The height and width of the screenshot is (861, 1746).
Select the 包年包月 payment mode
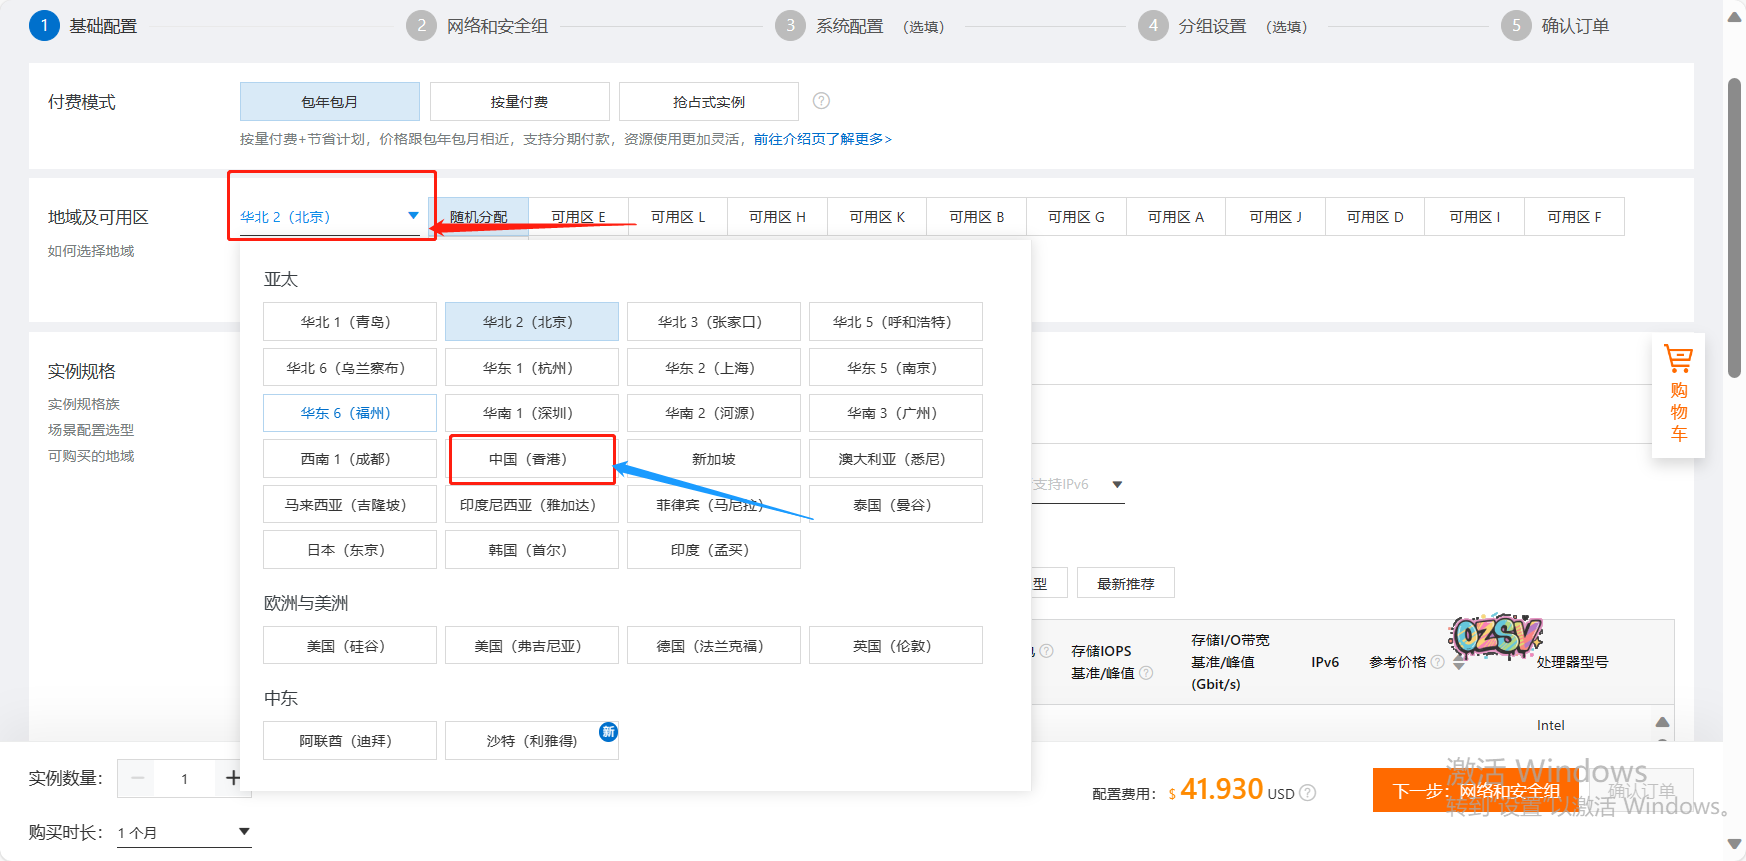tap(329, 102)
